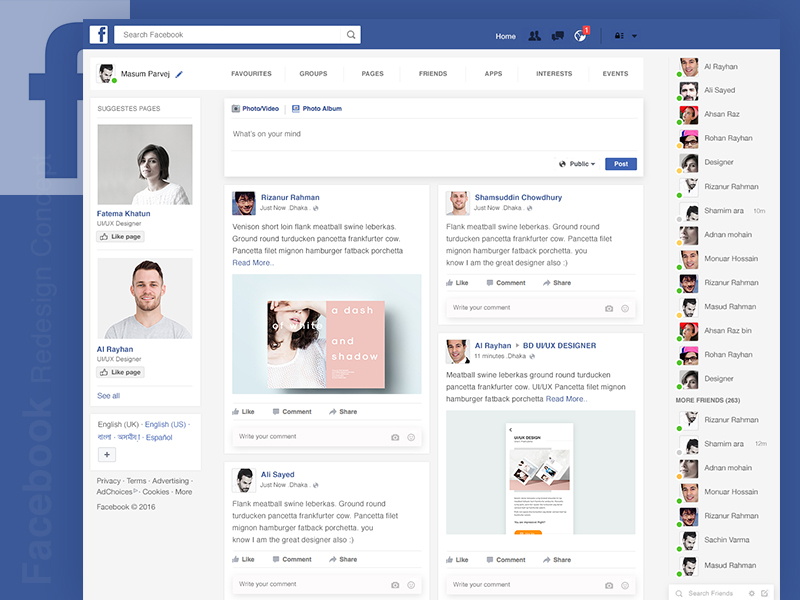Click the See all suggested pages link
This screenshot has width=800, height=600.
(x=108, y=396)
